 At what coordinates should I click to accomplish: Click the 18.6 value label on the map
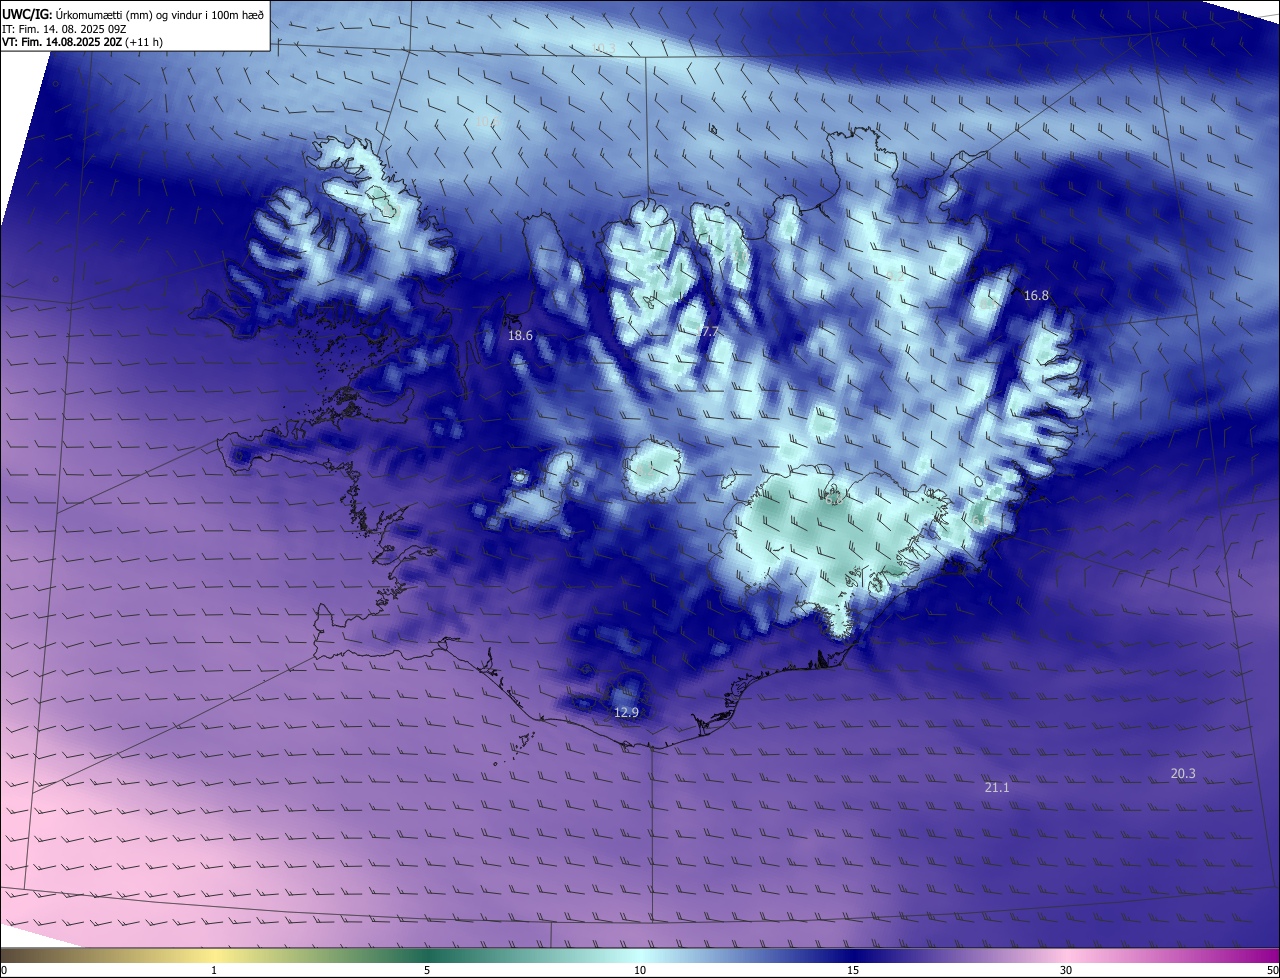tap(520, 336)
